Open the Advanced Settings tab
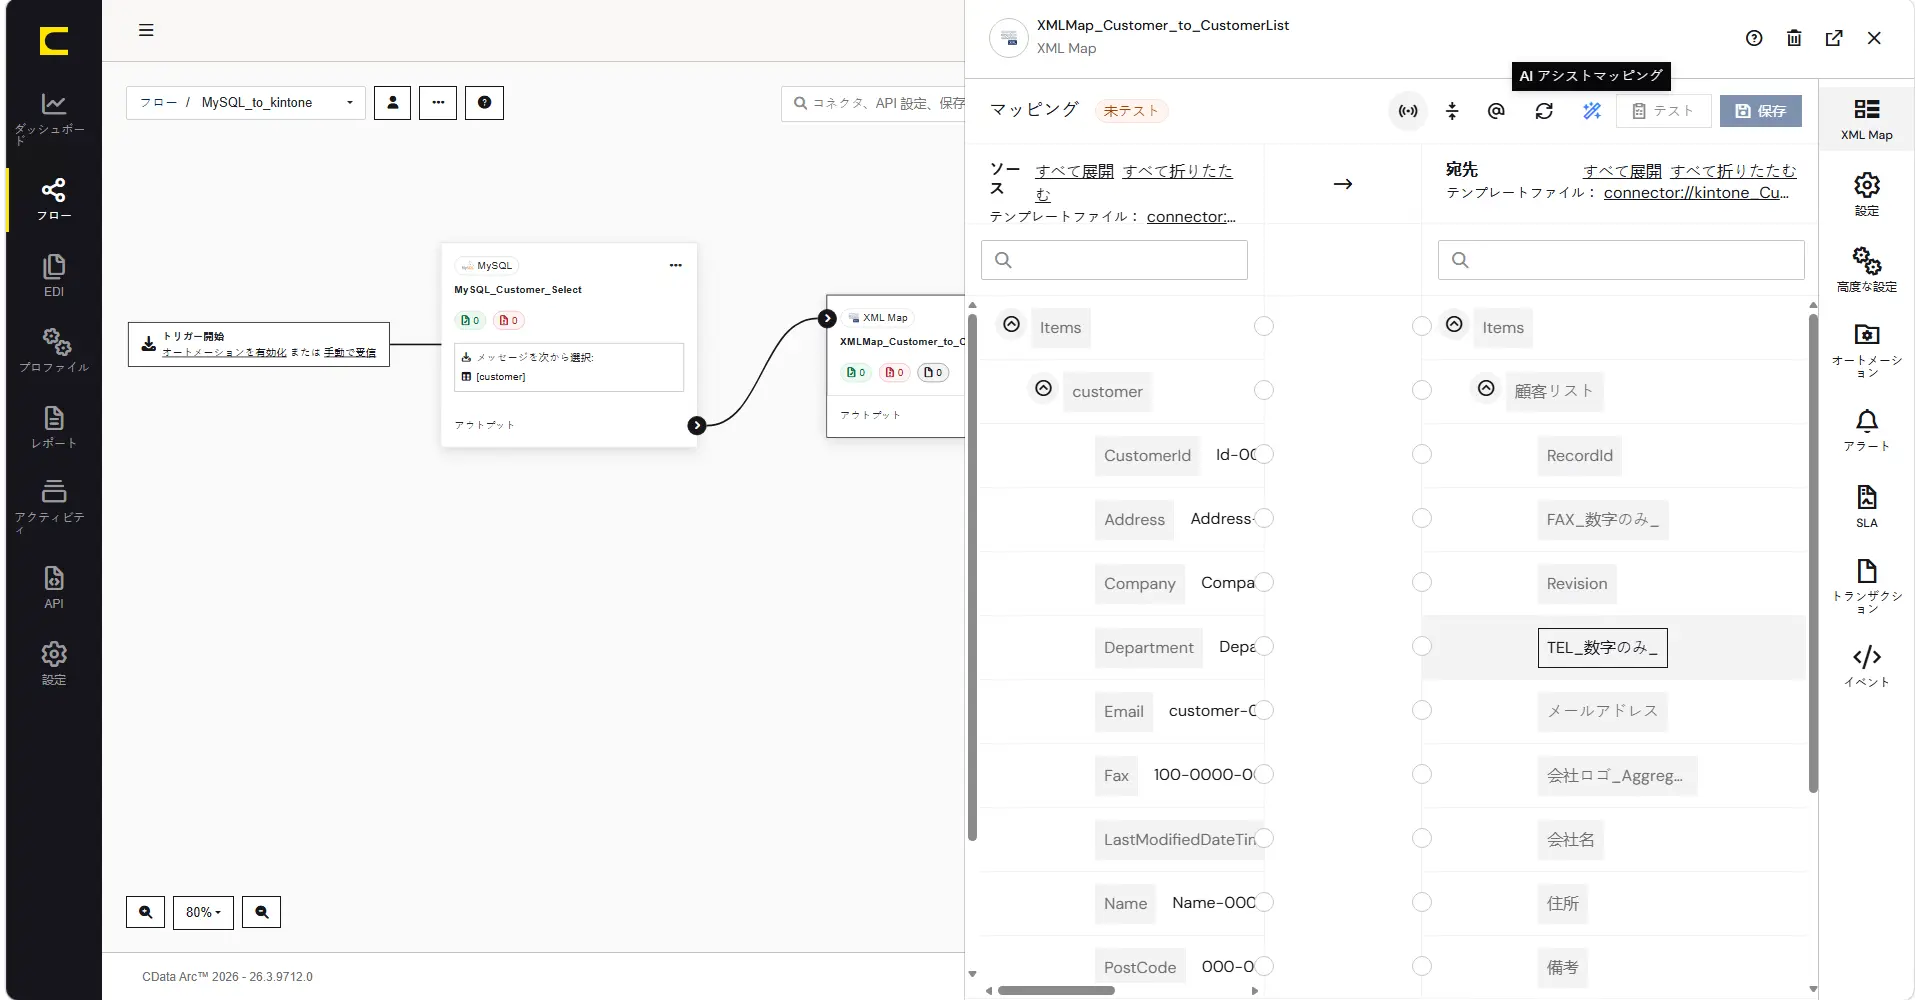The width and height of the screenshot is (1915, 1000). 1866,269
